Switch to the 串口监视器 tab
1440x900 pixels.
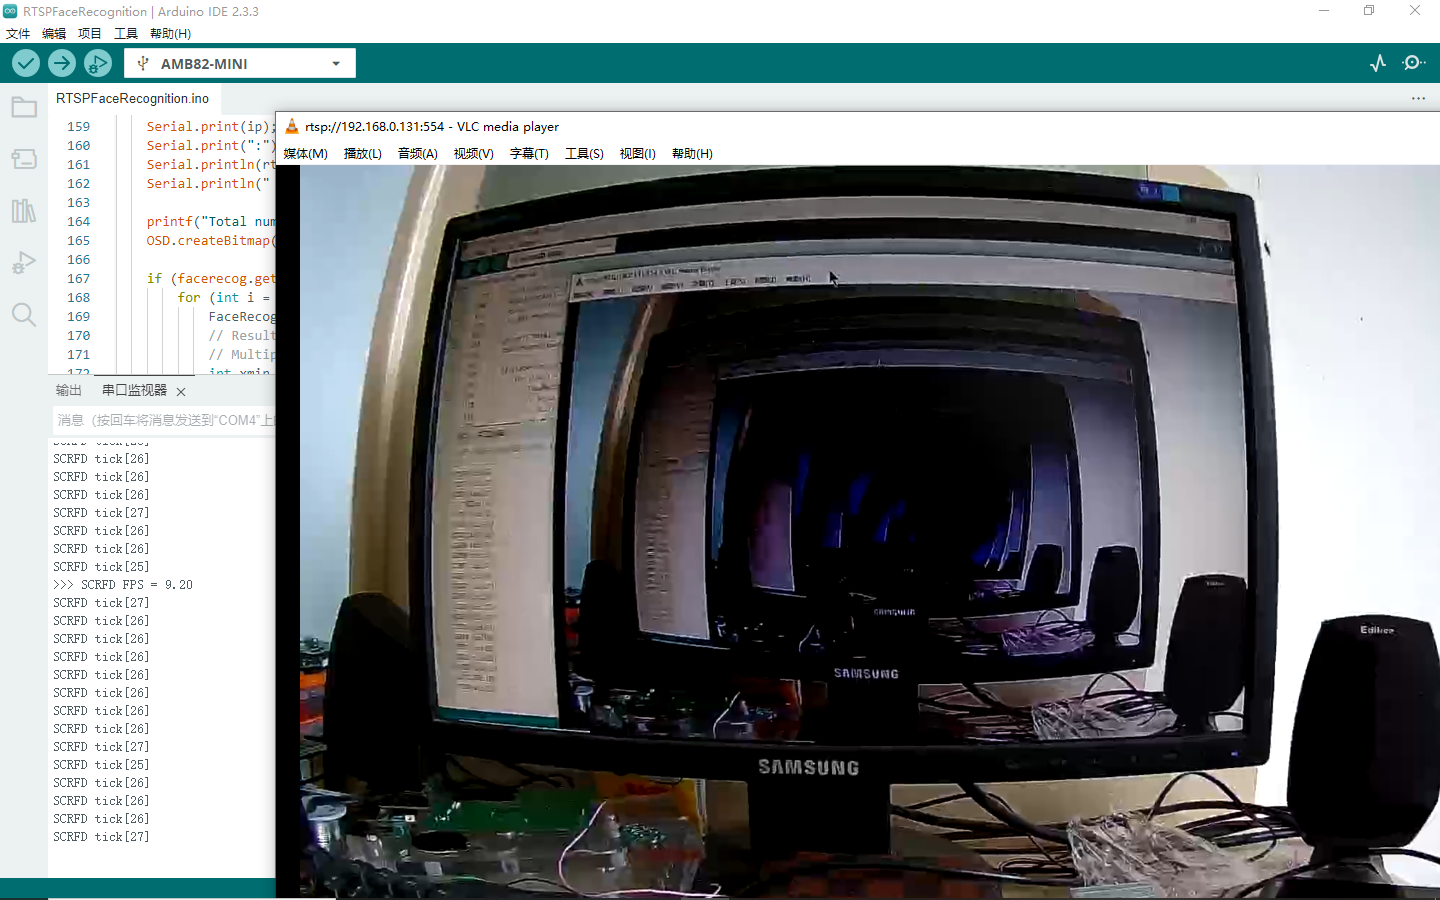[x=134, y=390]
